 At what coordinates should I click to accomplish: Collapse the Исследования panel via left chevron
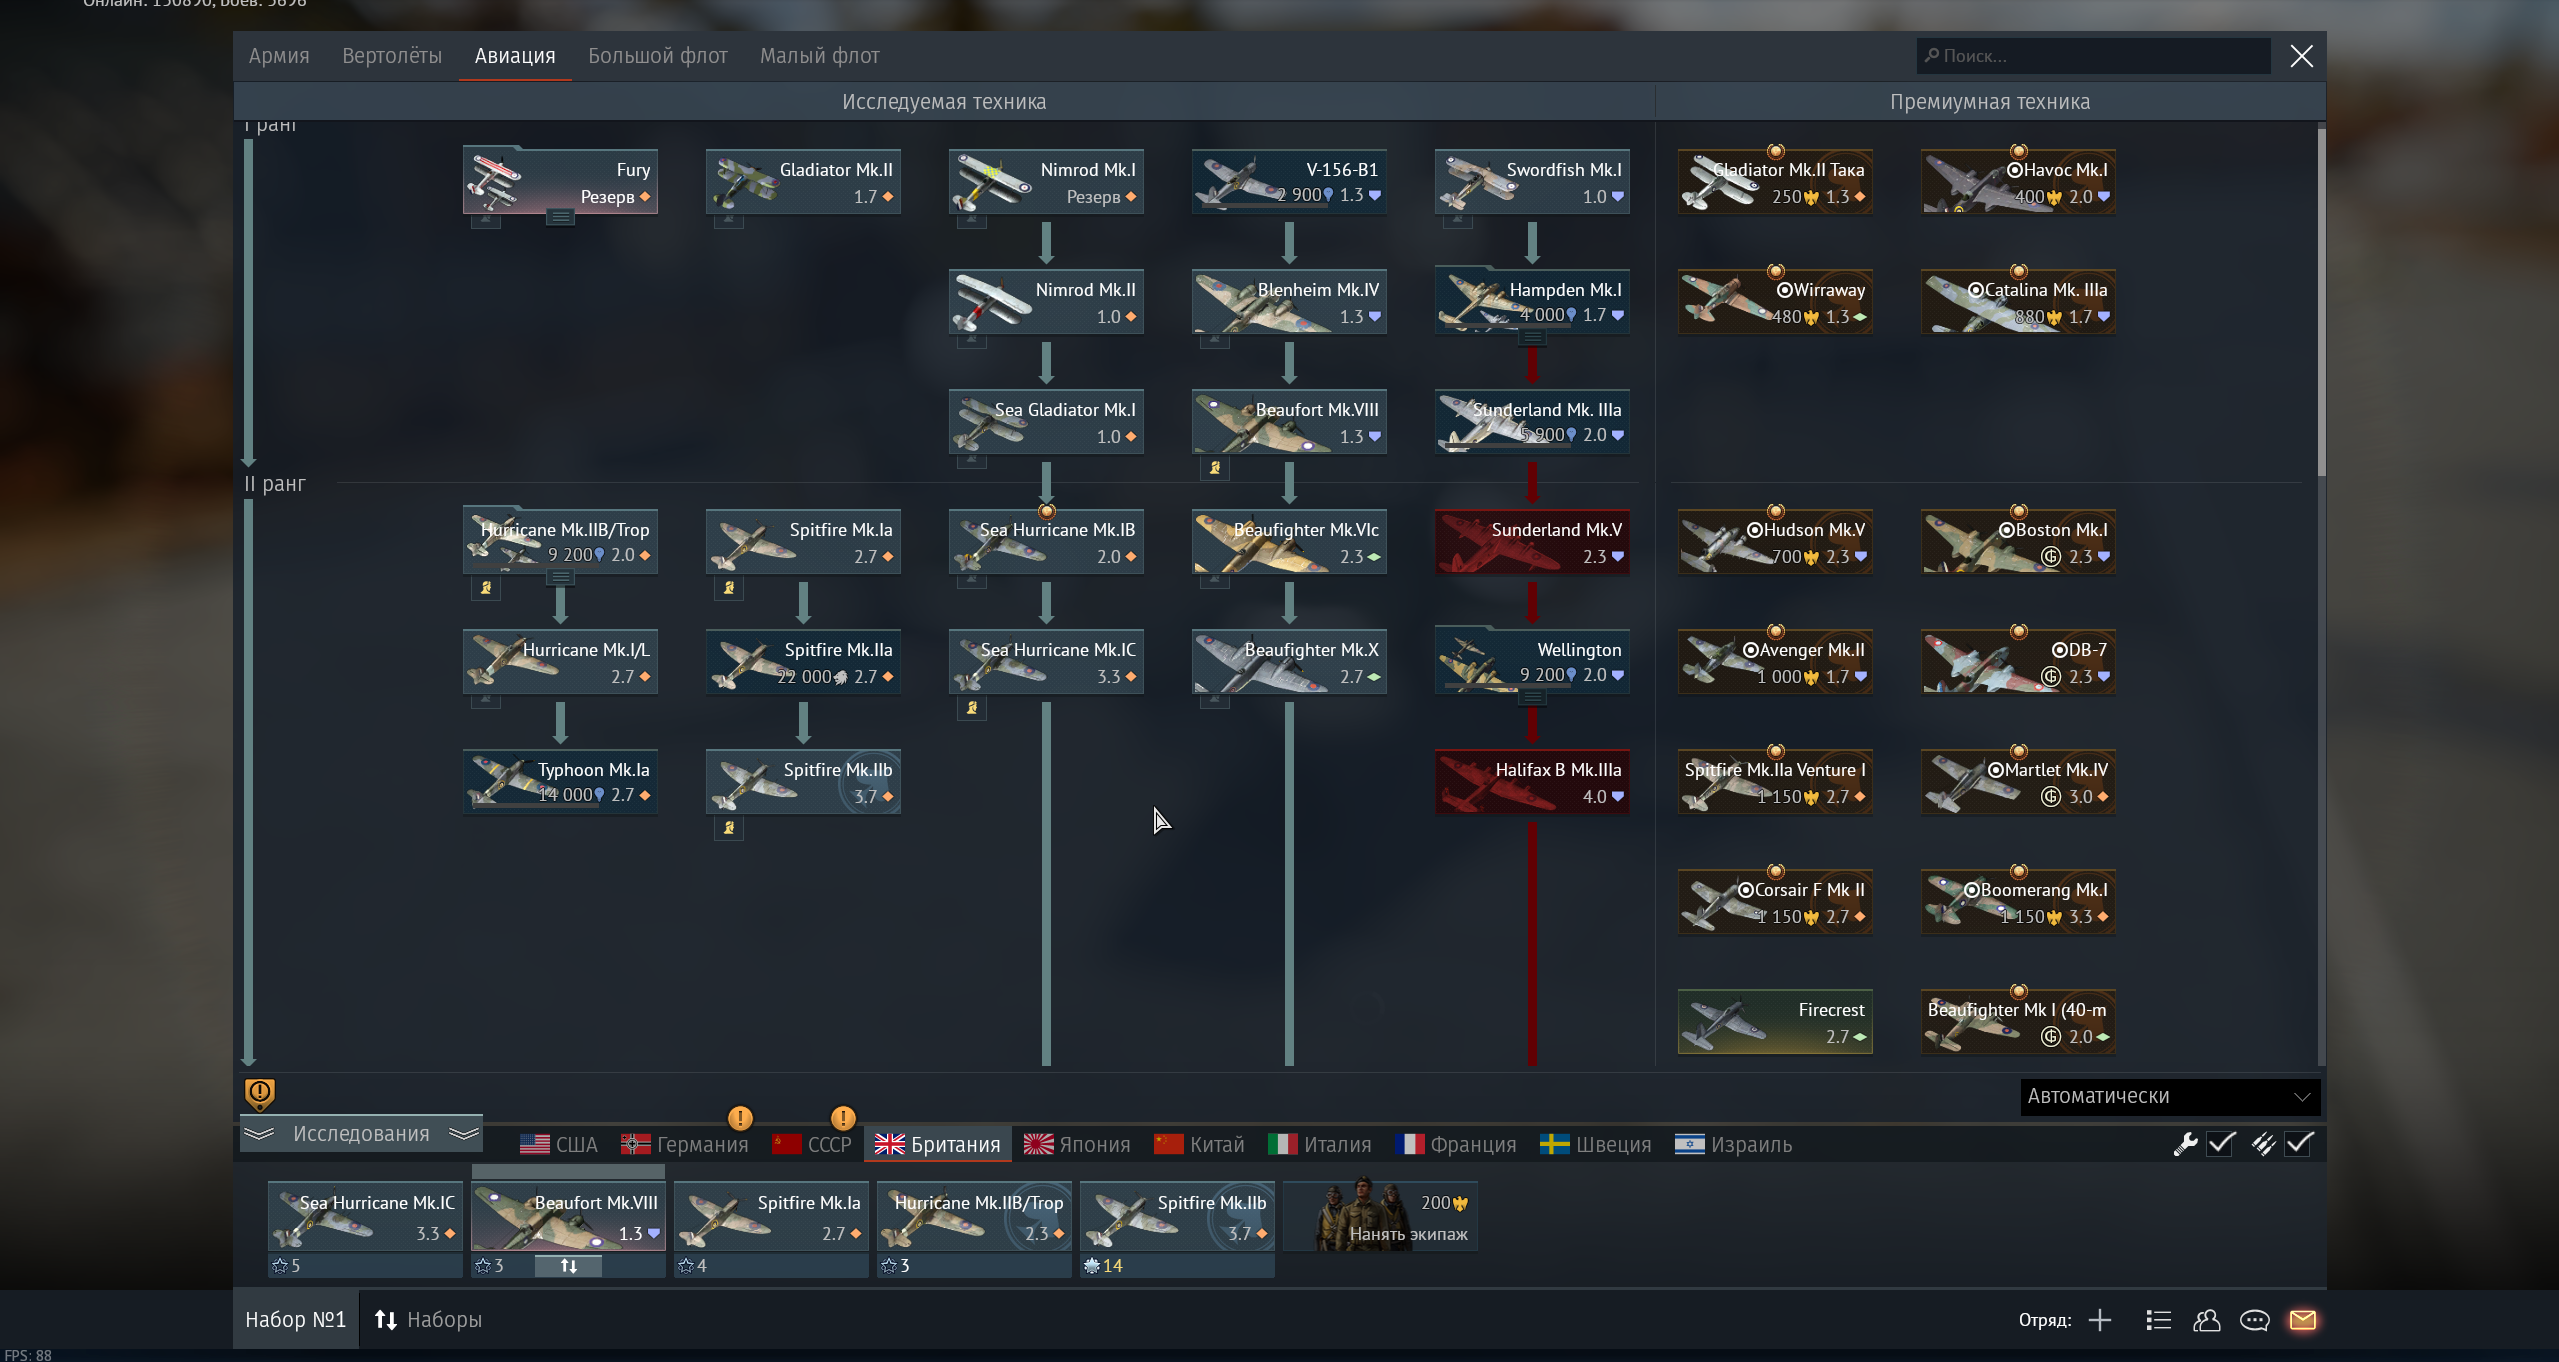[x=259, y=1134]
